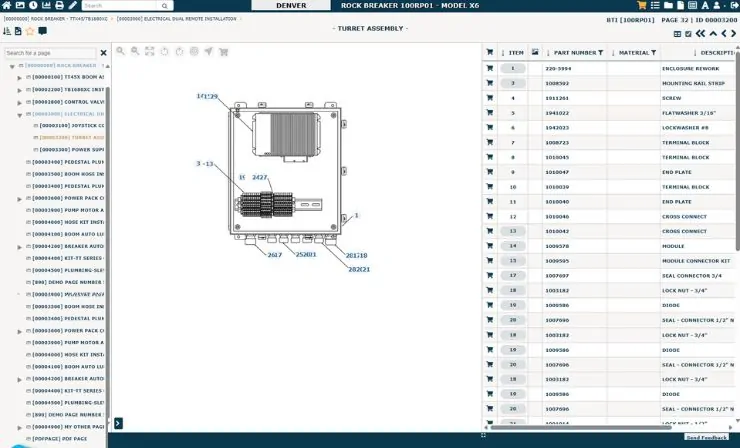Go up one level with the up chevron
Screen dimensions: 740x448
(x=713, y=34)
